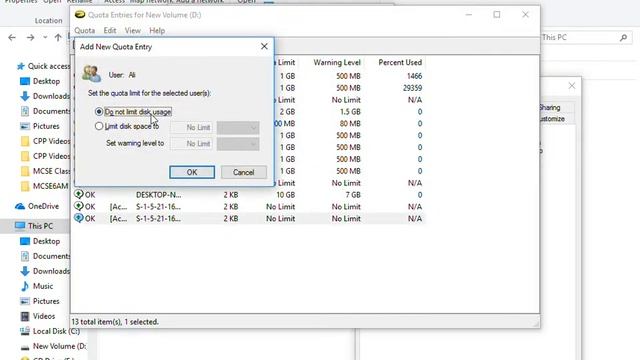Image resolution: width=640 pixels, height=360 pixels.
Task: Open Desktop under This PC
Action: (40, 241)
